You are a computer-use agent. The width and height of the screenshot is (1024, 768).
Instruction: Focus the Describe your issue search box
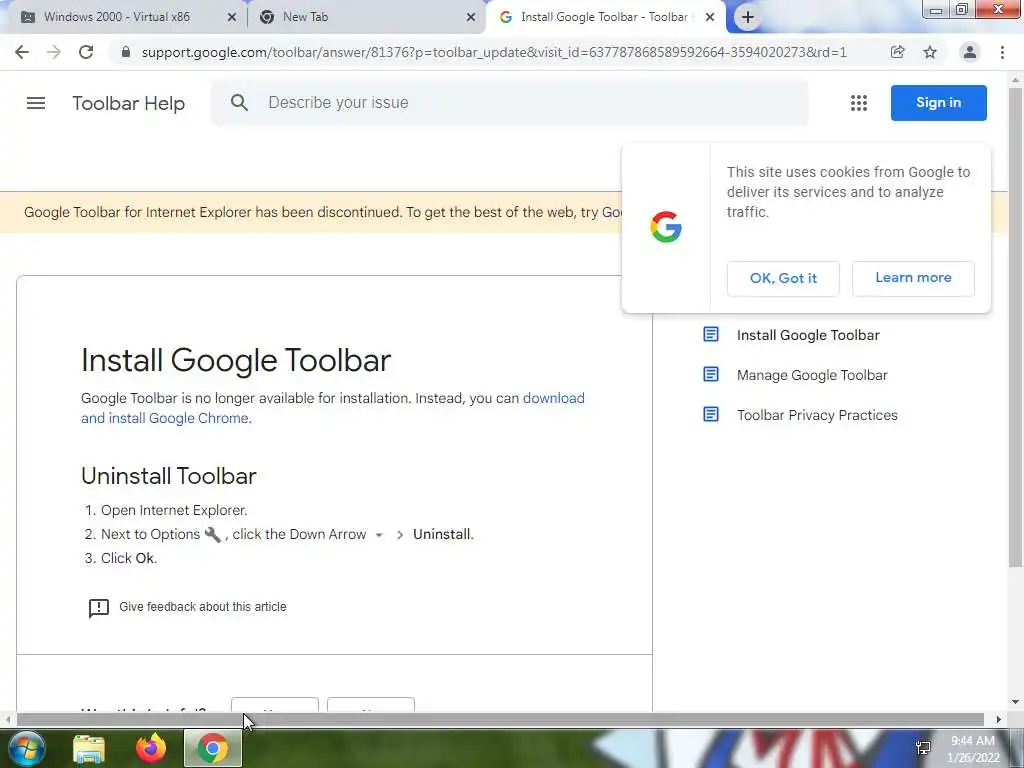509,103
